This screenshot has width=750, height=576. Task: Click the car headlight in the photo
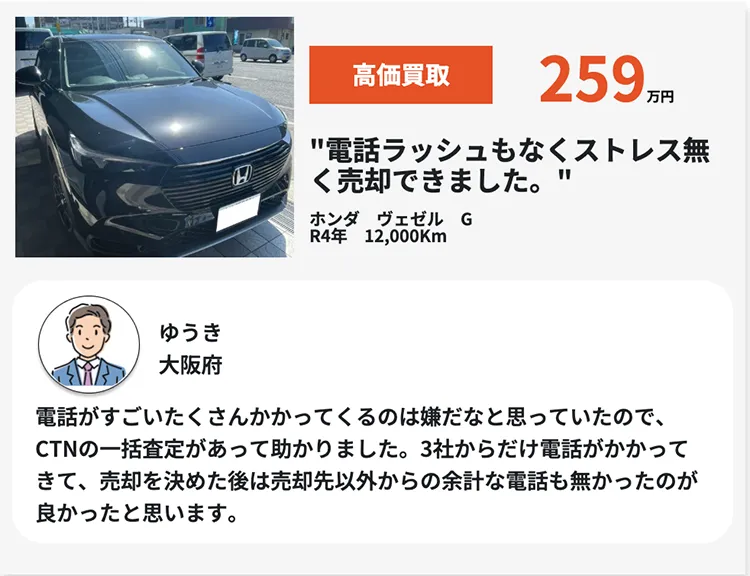click(96, 152)
